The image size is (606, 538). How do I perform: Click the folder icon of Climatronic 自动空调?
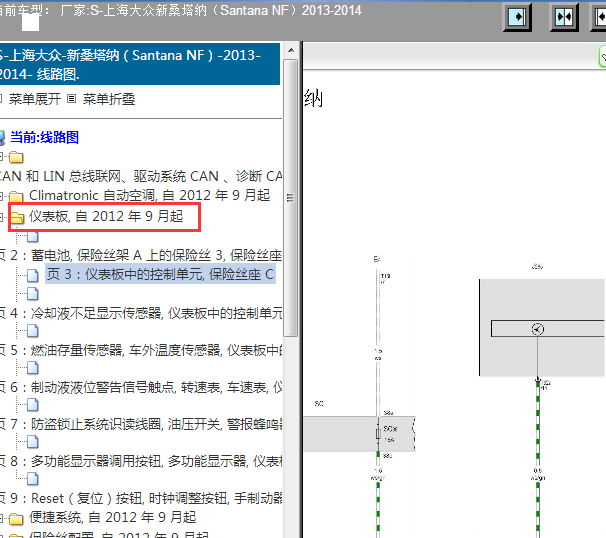point(16,197)
